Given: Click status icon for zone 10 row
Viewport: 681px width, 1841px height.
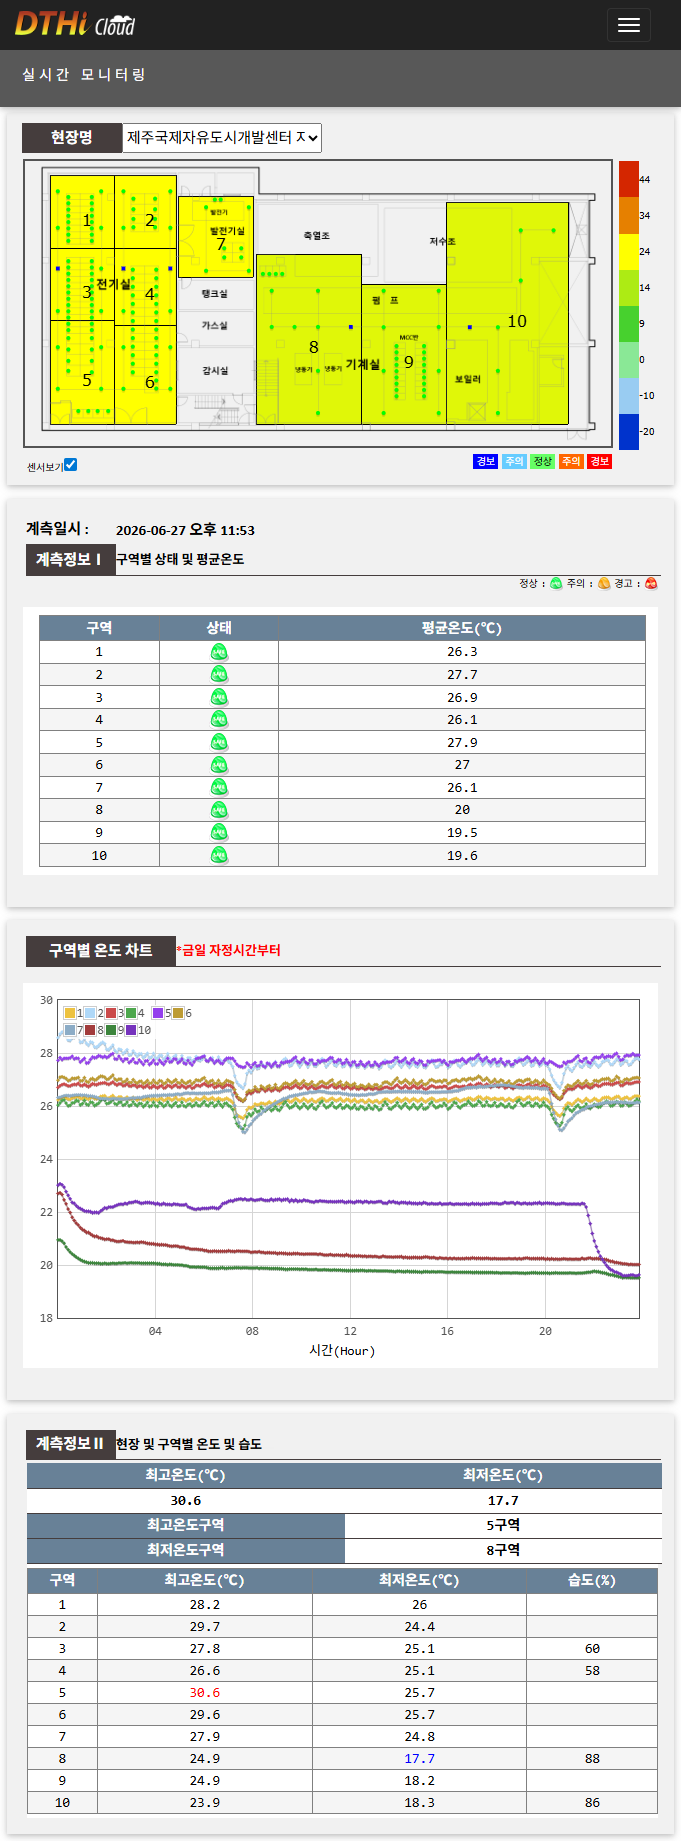Looking at the screenshot, I should coord(219,855).
